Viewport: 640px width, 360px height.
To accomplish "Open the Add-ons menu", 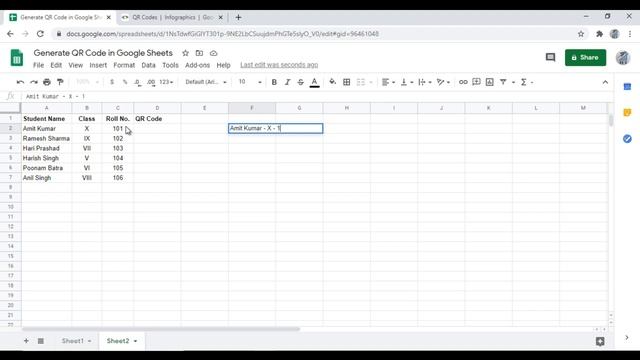I will click(x=198, y=65).
